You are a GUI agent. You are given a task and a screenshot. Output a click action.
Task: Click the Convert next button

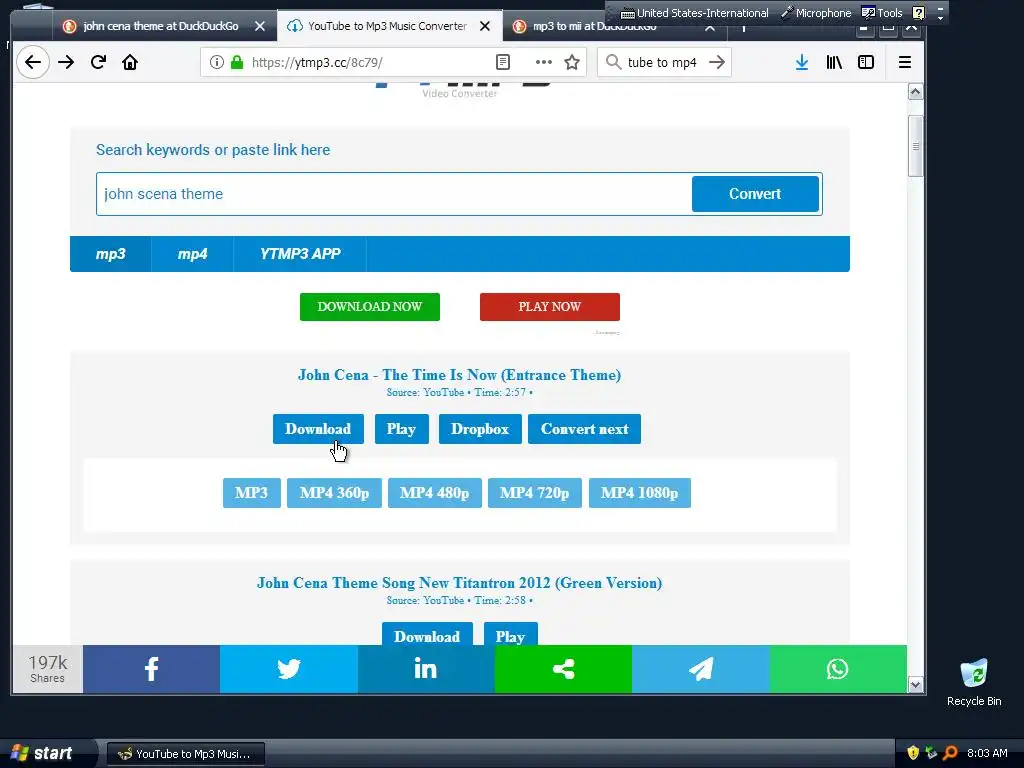(584, 429)
